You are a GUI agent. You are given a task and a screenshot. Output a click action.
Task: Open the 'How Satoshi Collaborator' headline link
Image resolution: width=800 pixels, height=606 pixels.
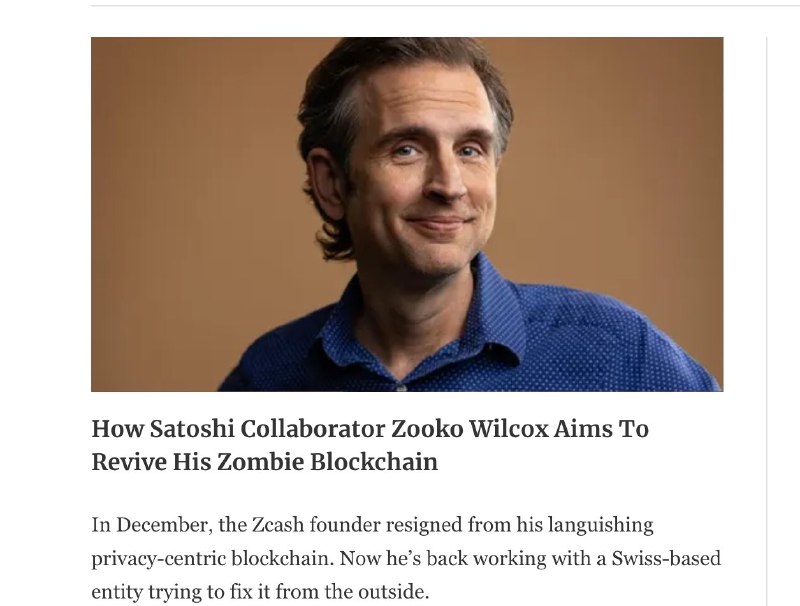point(370,445)
